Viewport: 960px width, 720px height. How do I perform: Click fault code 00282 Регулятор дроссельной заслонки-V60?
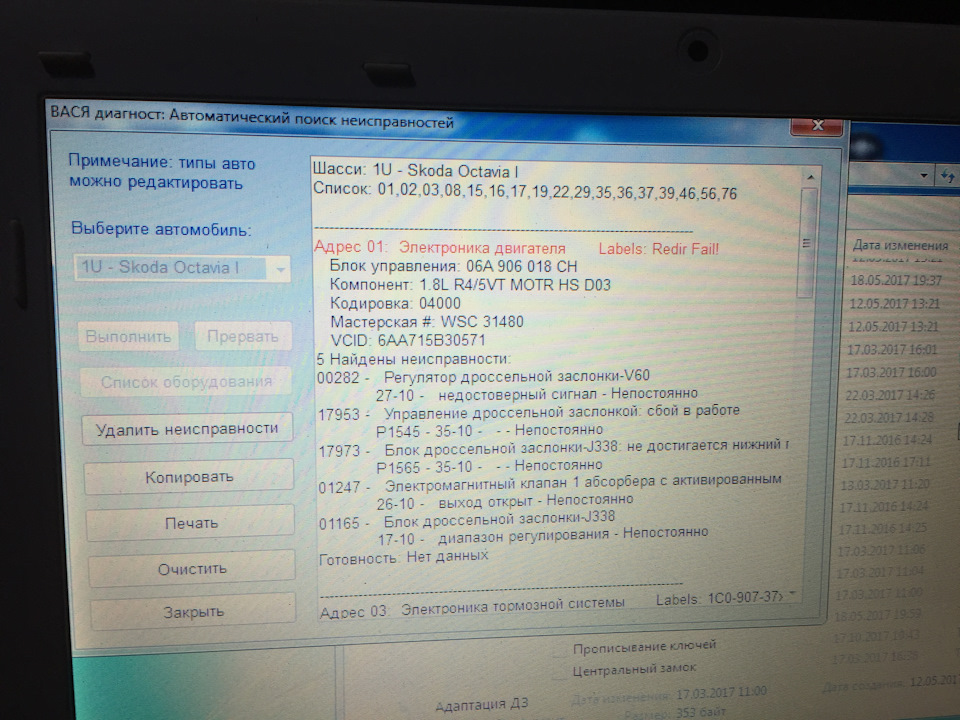click(x=483, y=376)
